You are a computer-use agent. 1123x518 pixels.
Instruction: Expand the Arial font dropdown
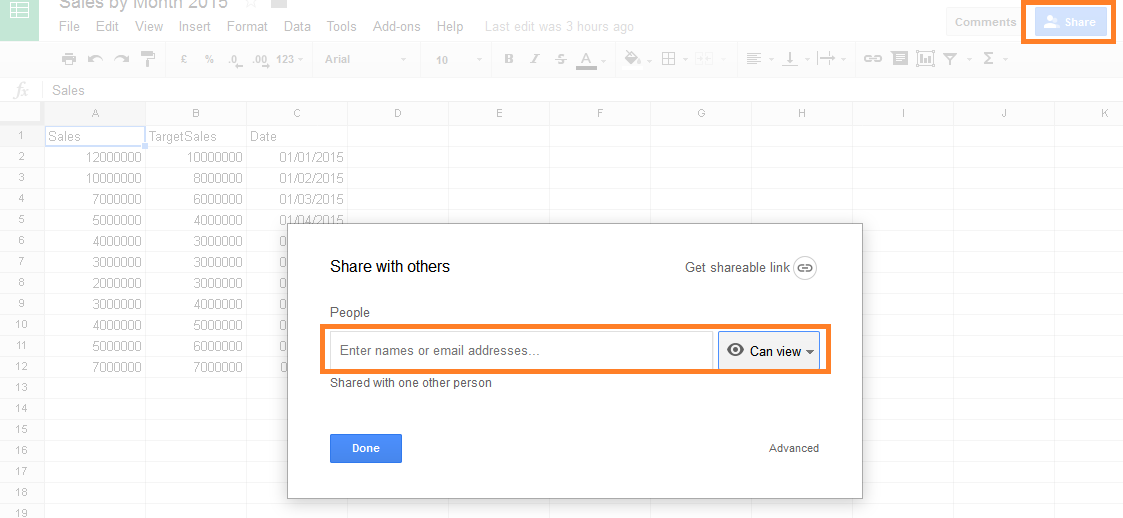coord(365,60)
